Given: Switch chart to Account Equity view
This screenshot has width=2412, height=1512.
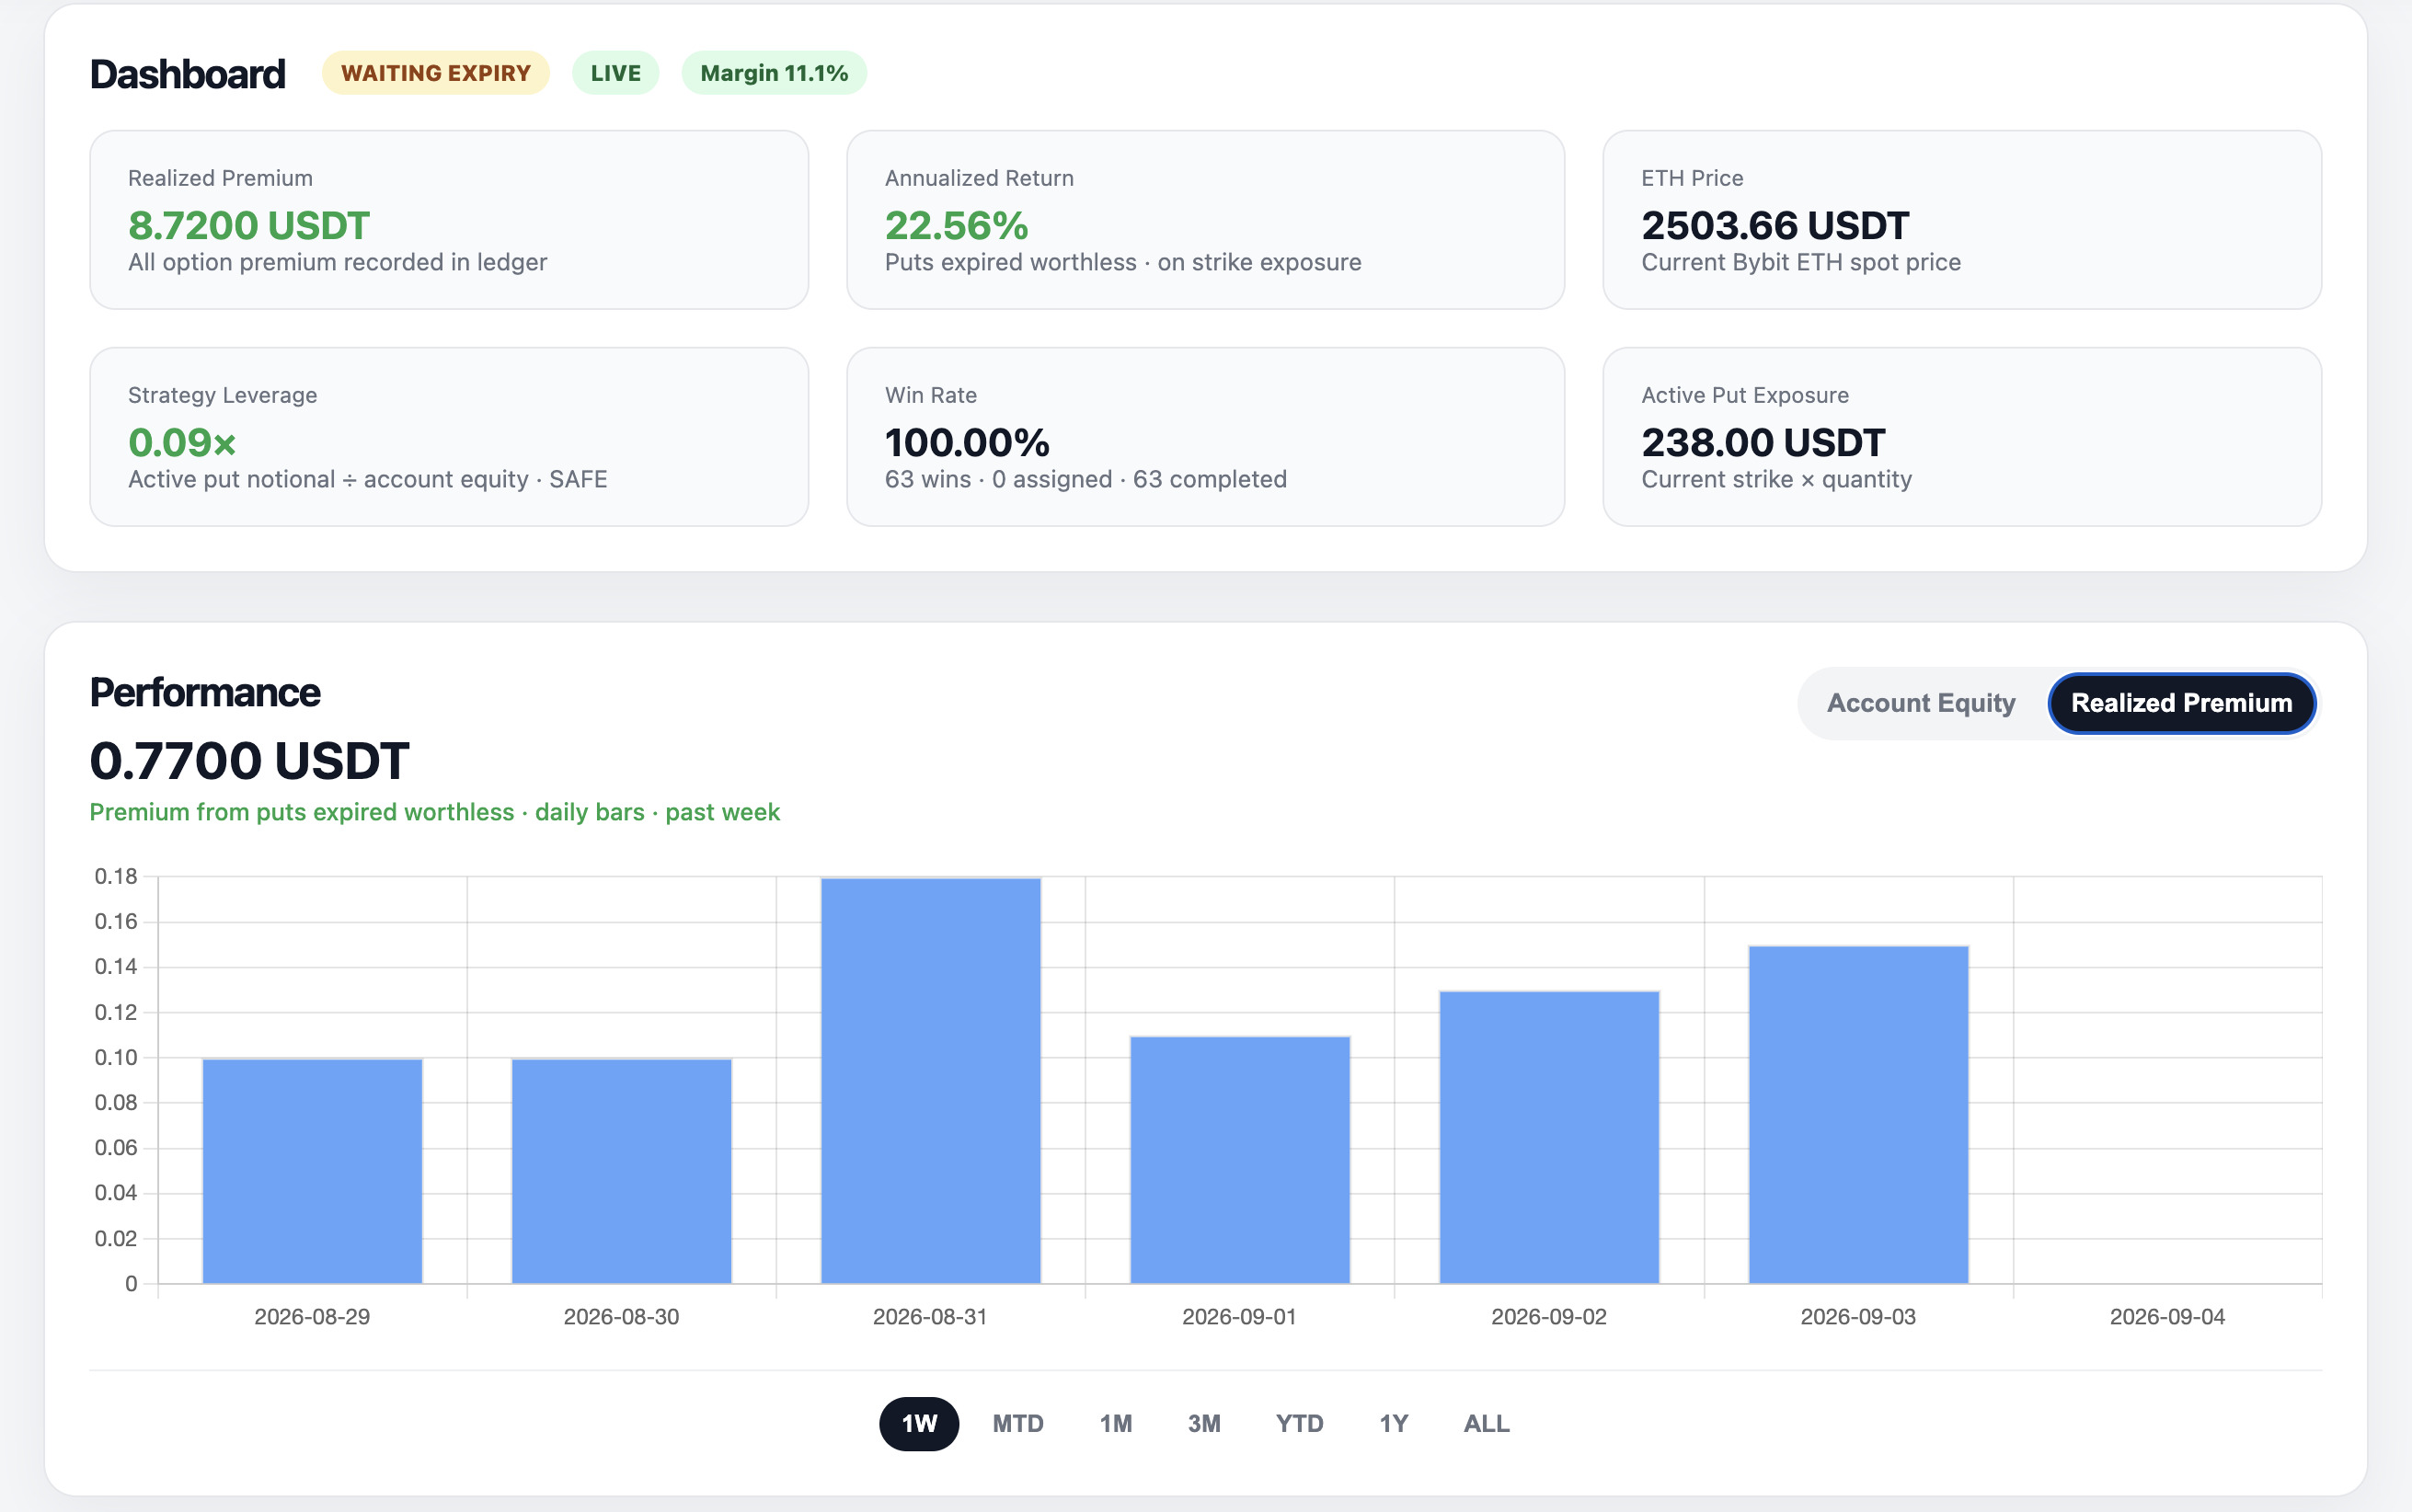Looking at the screenshot, I should [x=1920, y=703].
